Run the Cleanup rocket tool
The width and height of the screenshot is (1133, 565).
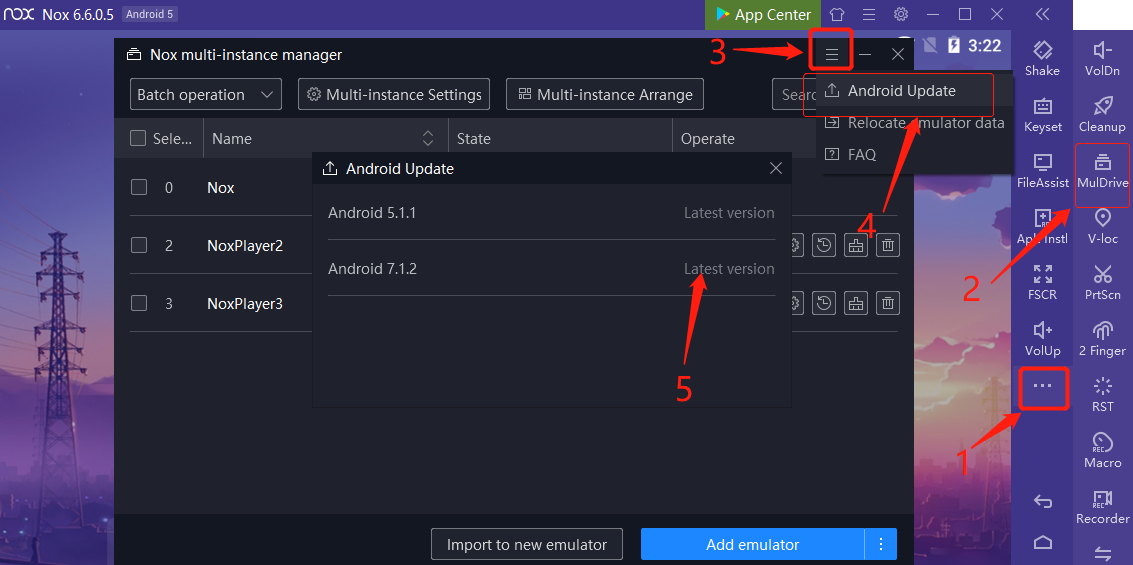[1103, 114]
